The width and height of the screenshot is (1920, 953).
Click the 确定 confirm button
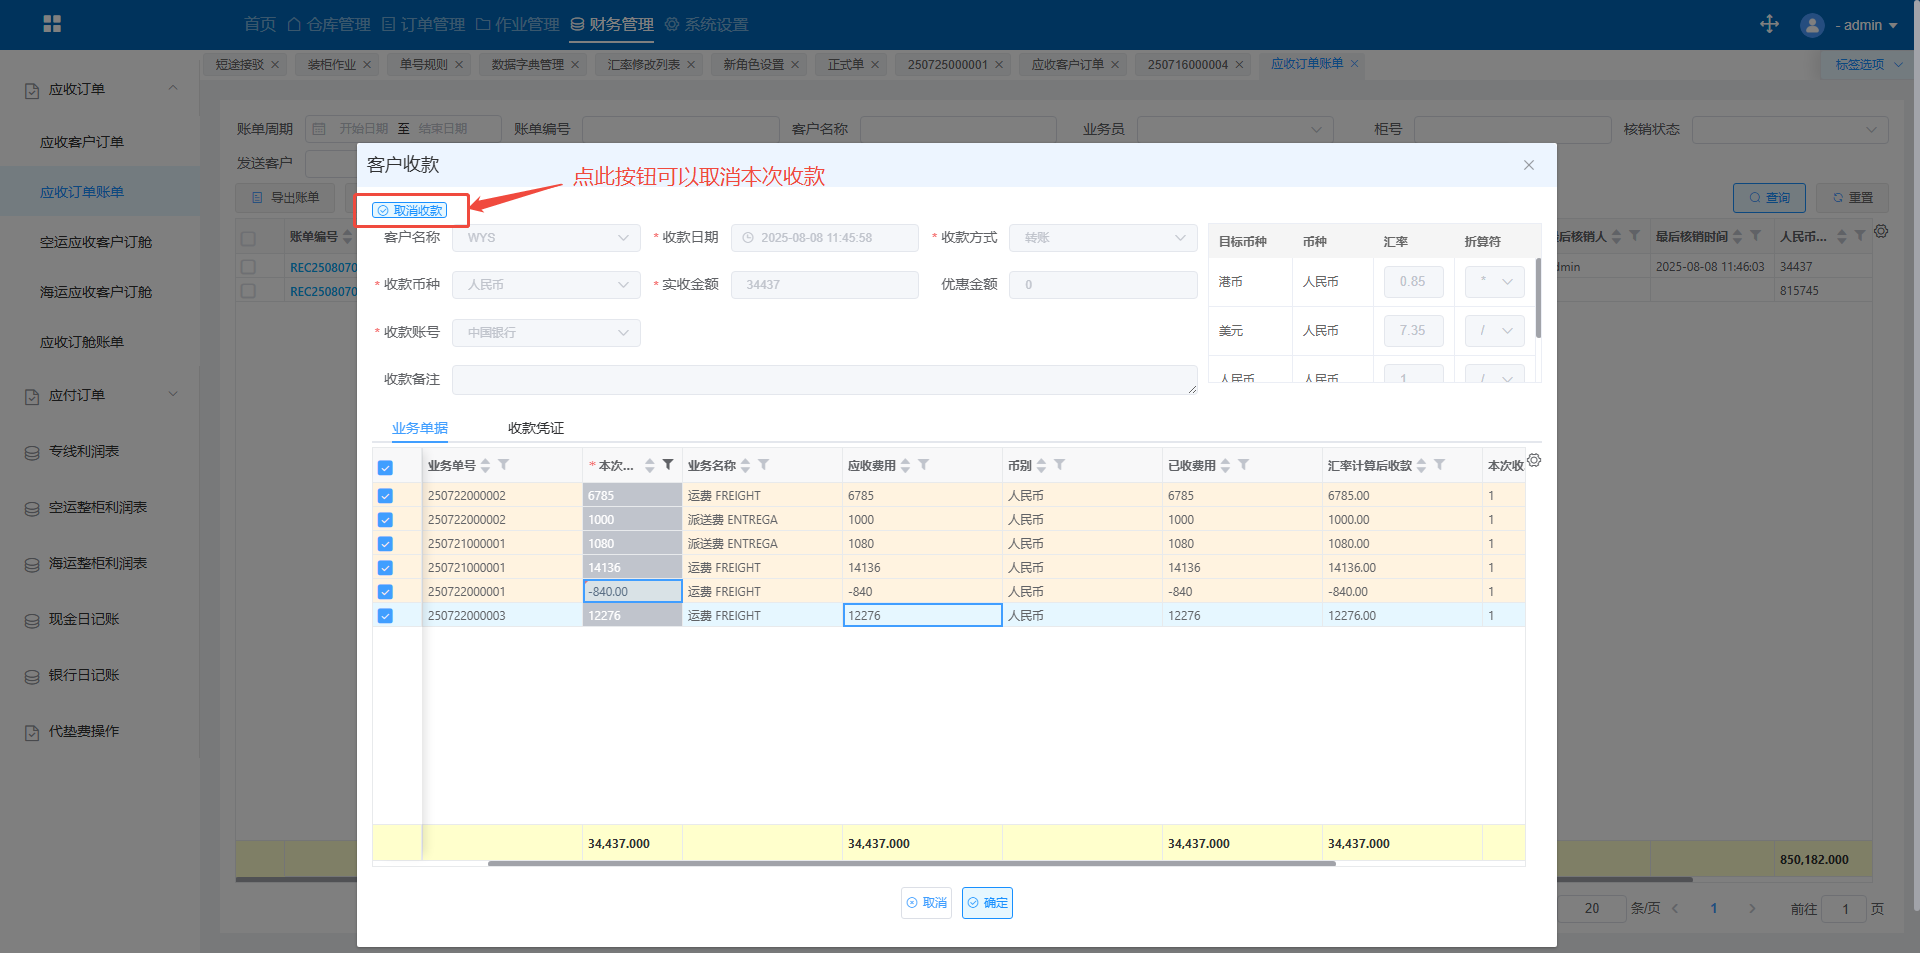[987, 903]
